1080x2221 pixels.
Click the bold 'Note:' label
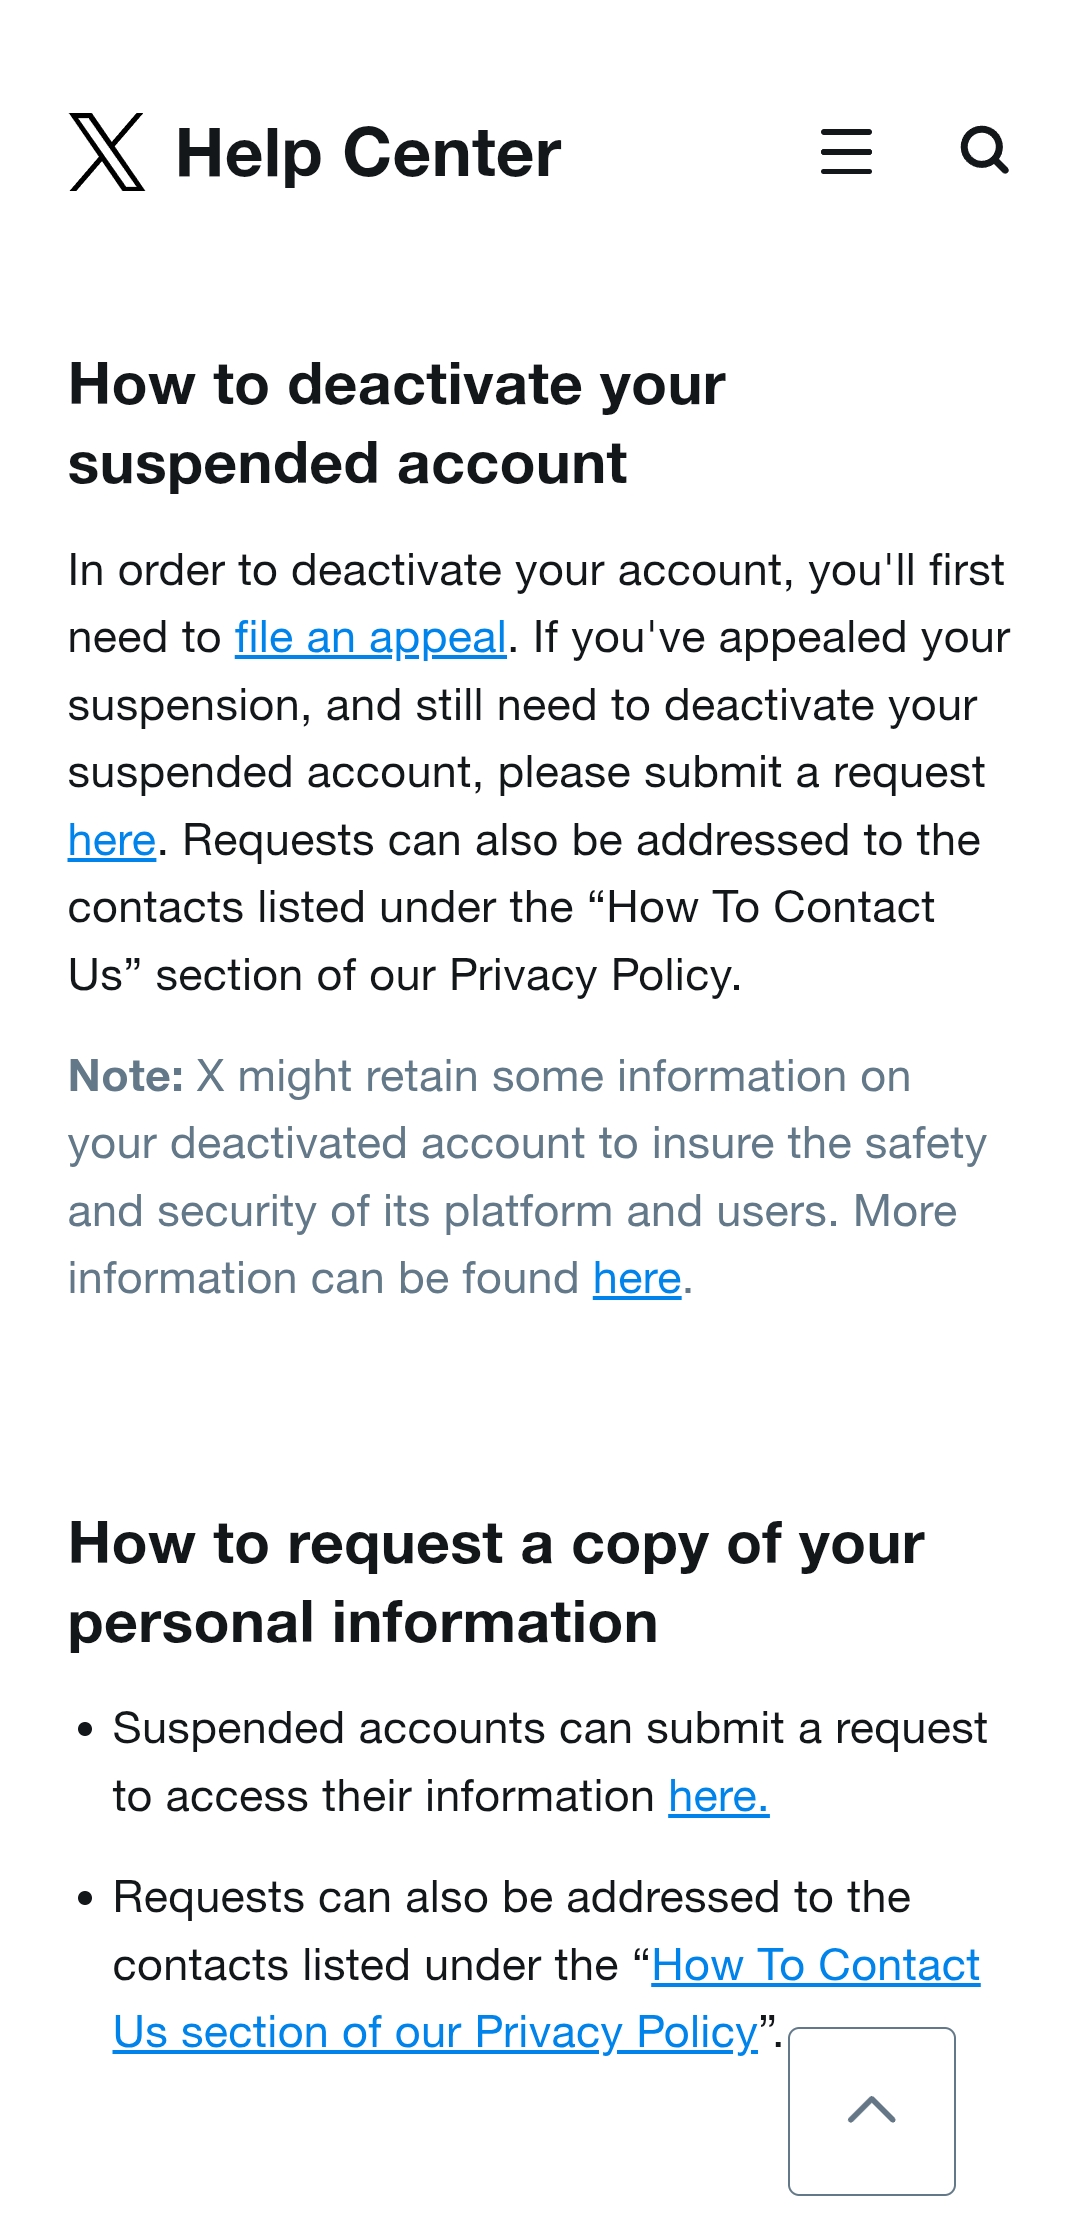pyautogui.click(x=126, y=1077)
